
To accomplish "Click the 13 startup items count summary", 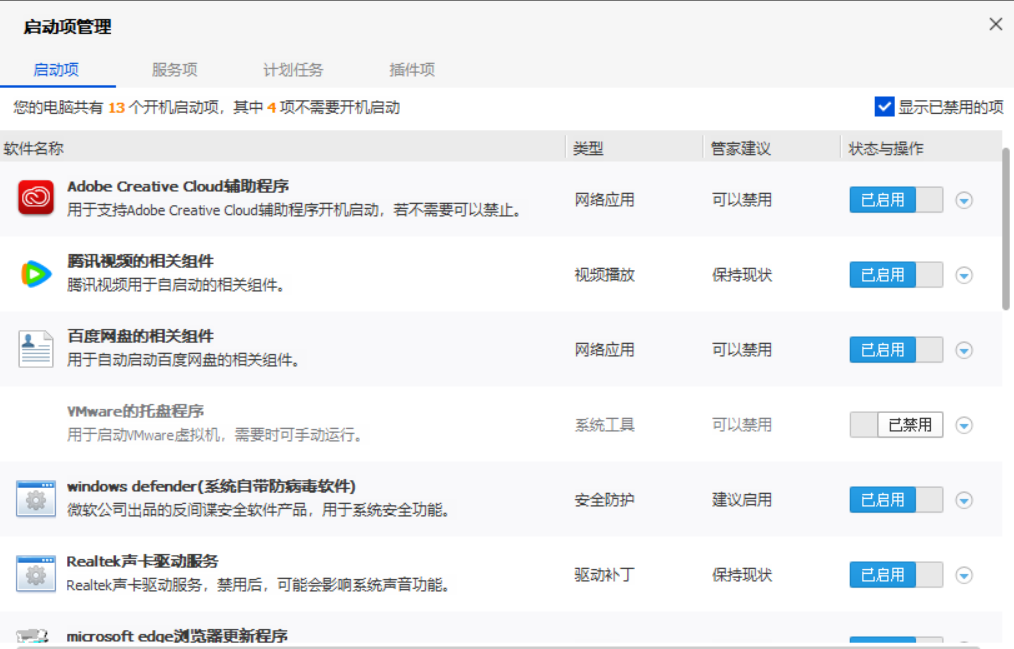I will pyautogui.click(x=206, y=107).
